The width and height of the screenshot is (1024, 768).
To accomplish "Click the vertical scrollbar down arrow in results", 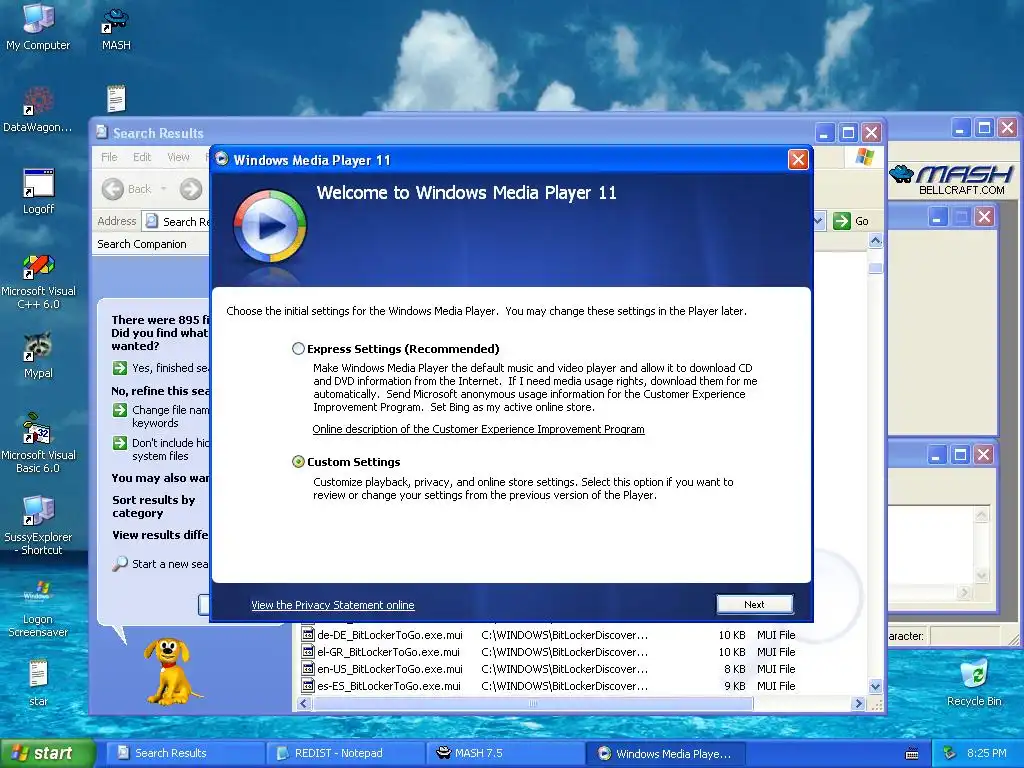I will tap(876, 686).
